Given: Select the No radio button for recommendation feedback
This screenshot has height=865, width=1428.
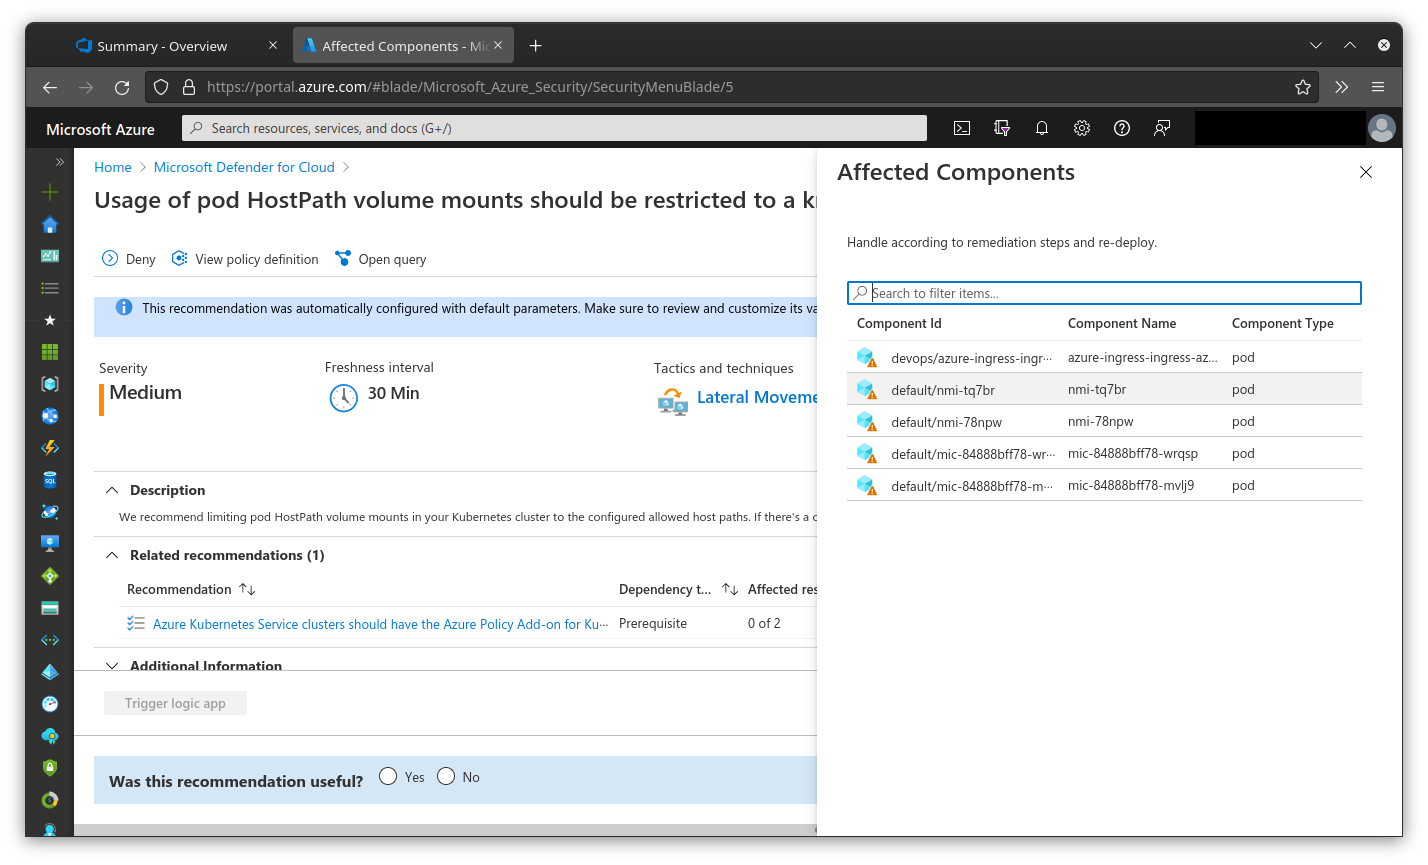Looking at the screenshot, I should click(x=445, y=776).
